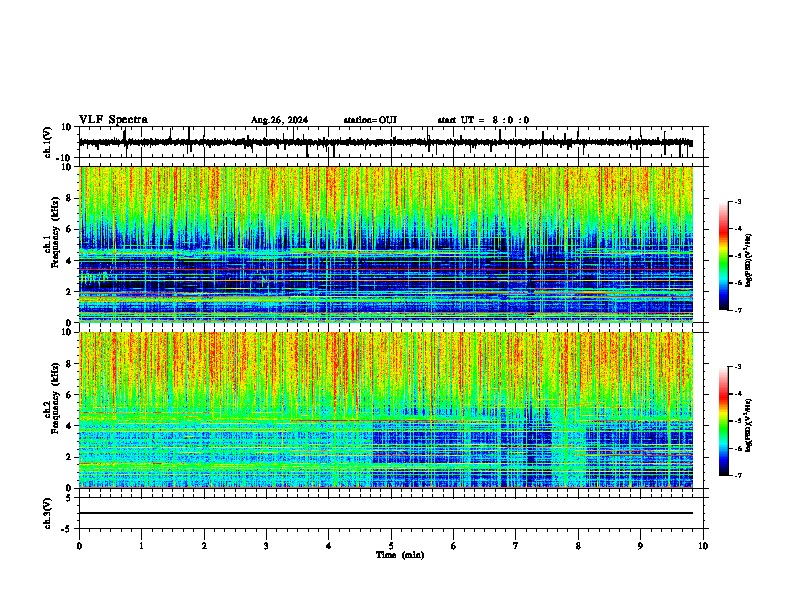The image size is (792, 612).
Task: Click the '7' tick on the time axis
Action: tap(516, 546)
